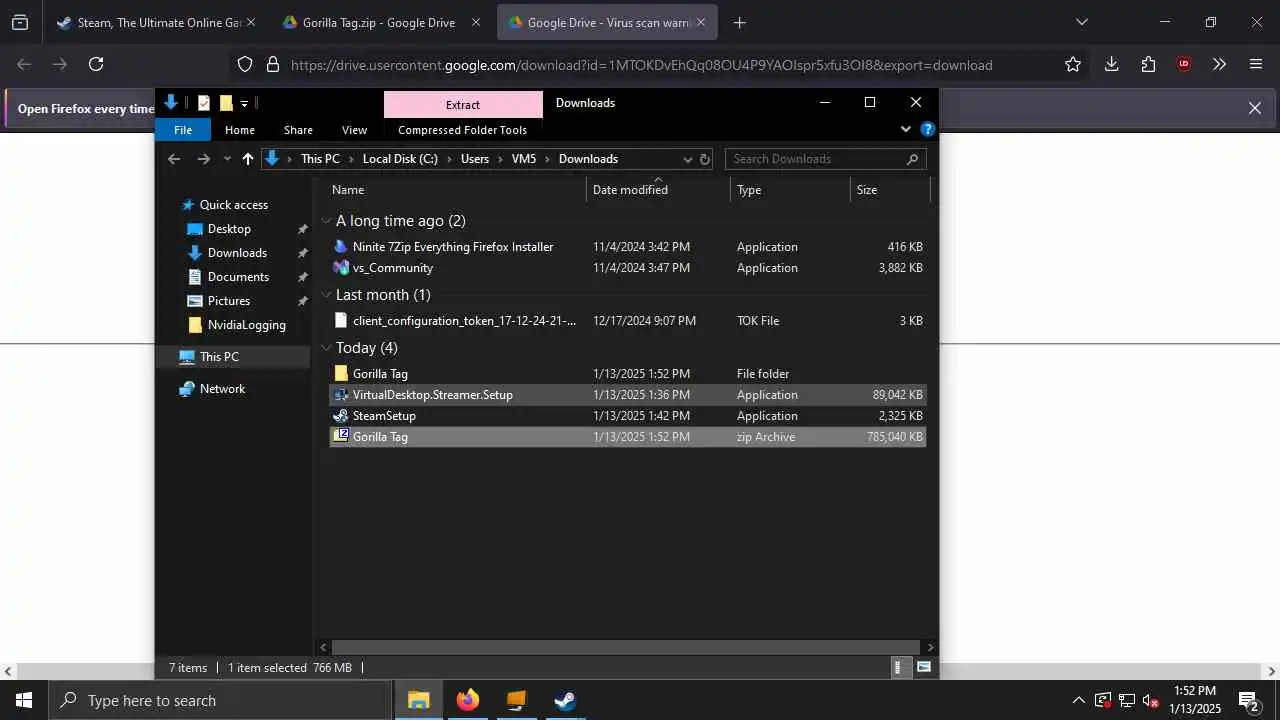Click This PC in the address bar
1280x720 pixels.
tap(320, 159)
